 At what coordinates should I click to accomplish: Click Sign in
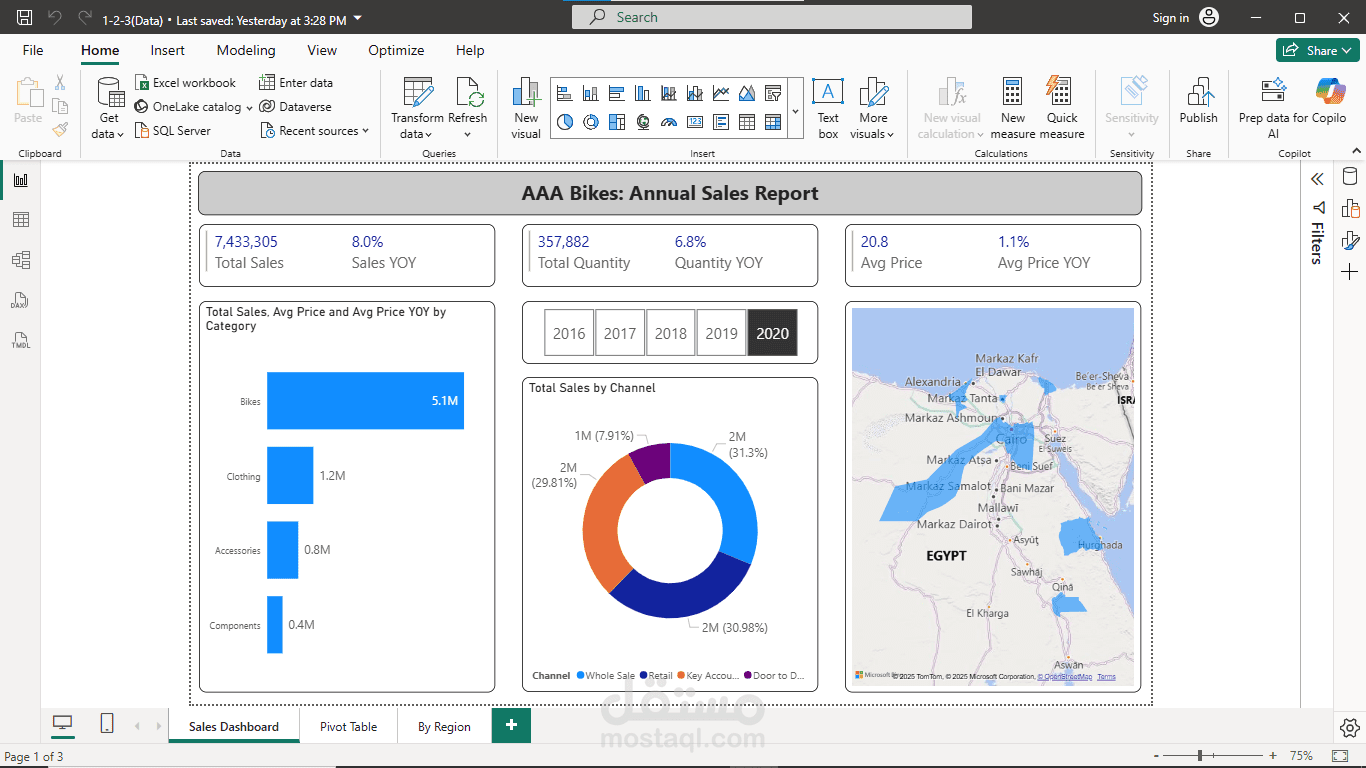pos(1171,18)
